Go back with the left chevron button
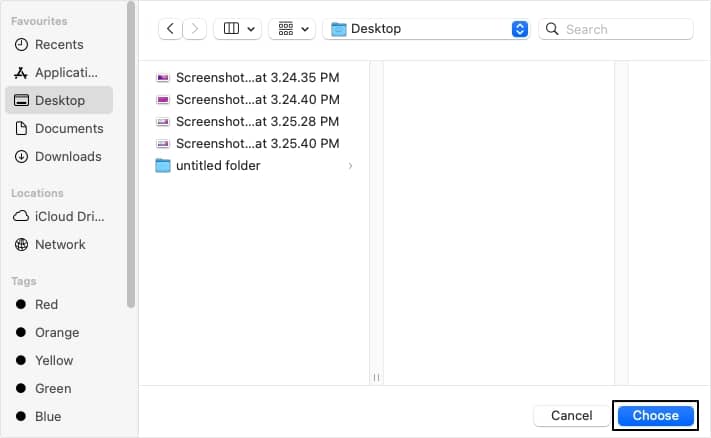Viewport: 711px width, 438px height. click(170, 29)
